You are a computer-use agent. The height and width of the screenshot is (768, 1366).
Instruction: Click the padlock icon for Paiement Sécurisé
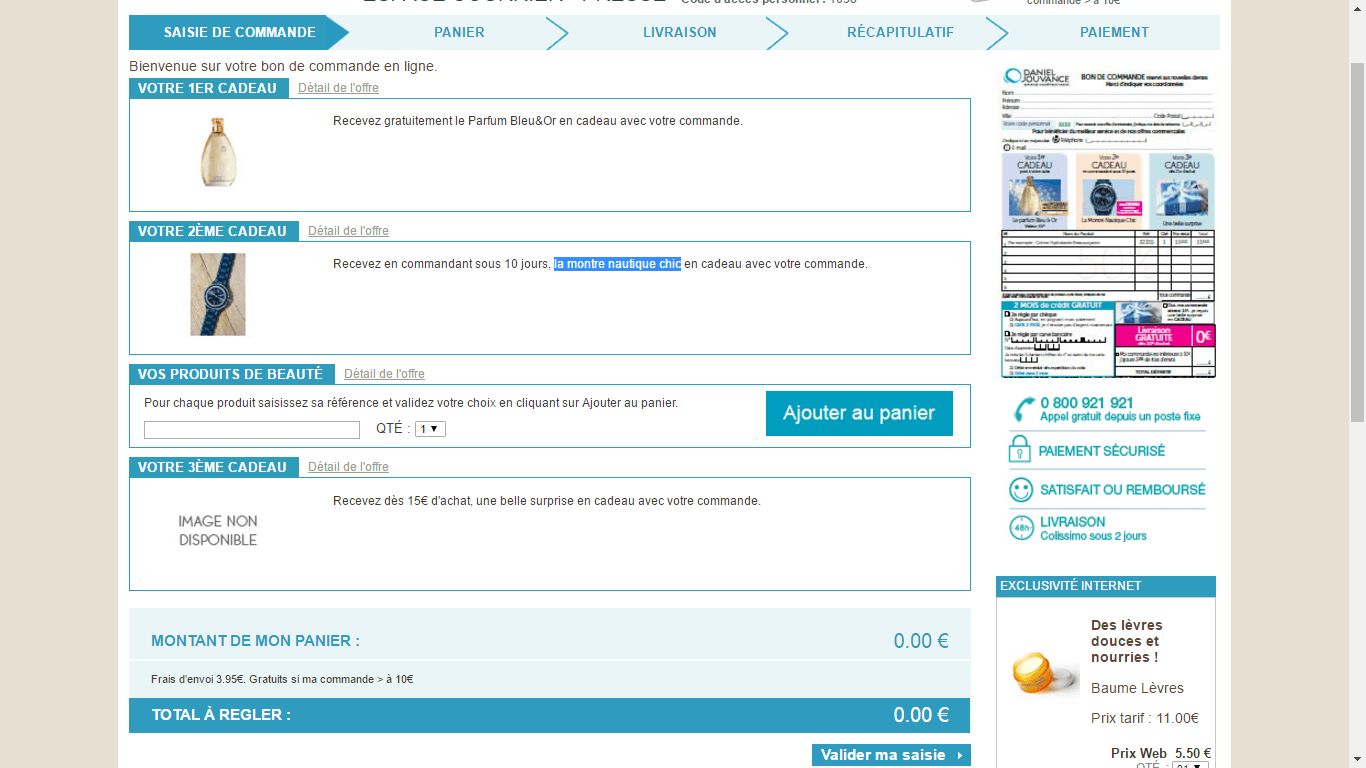coord(1019,449)
